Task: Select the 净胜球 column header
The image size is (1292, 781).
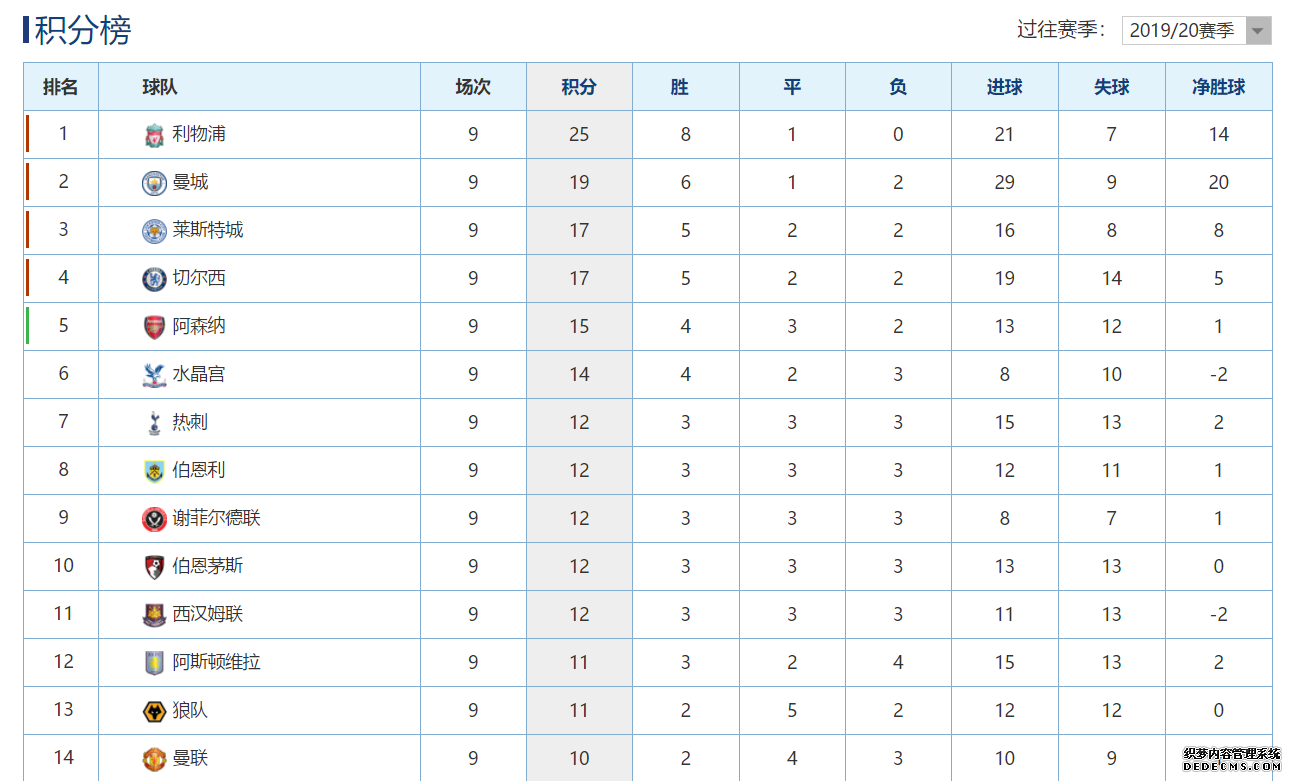Action: tap(1218, 87)
